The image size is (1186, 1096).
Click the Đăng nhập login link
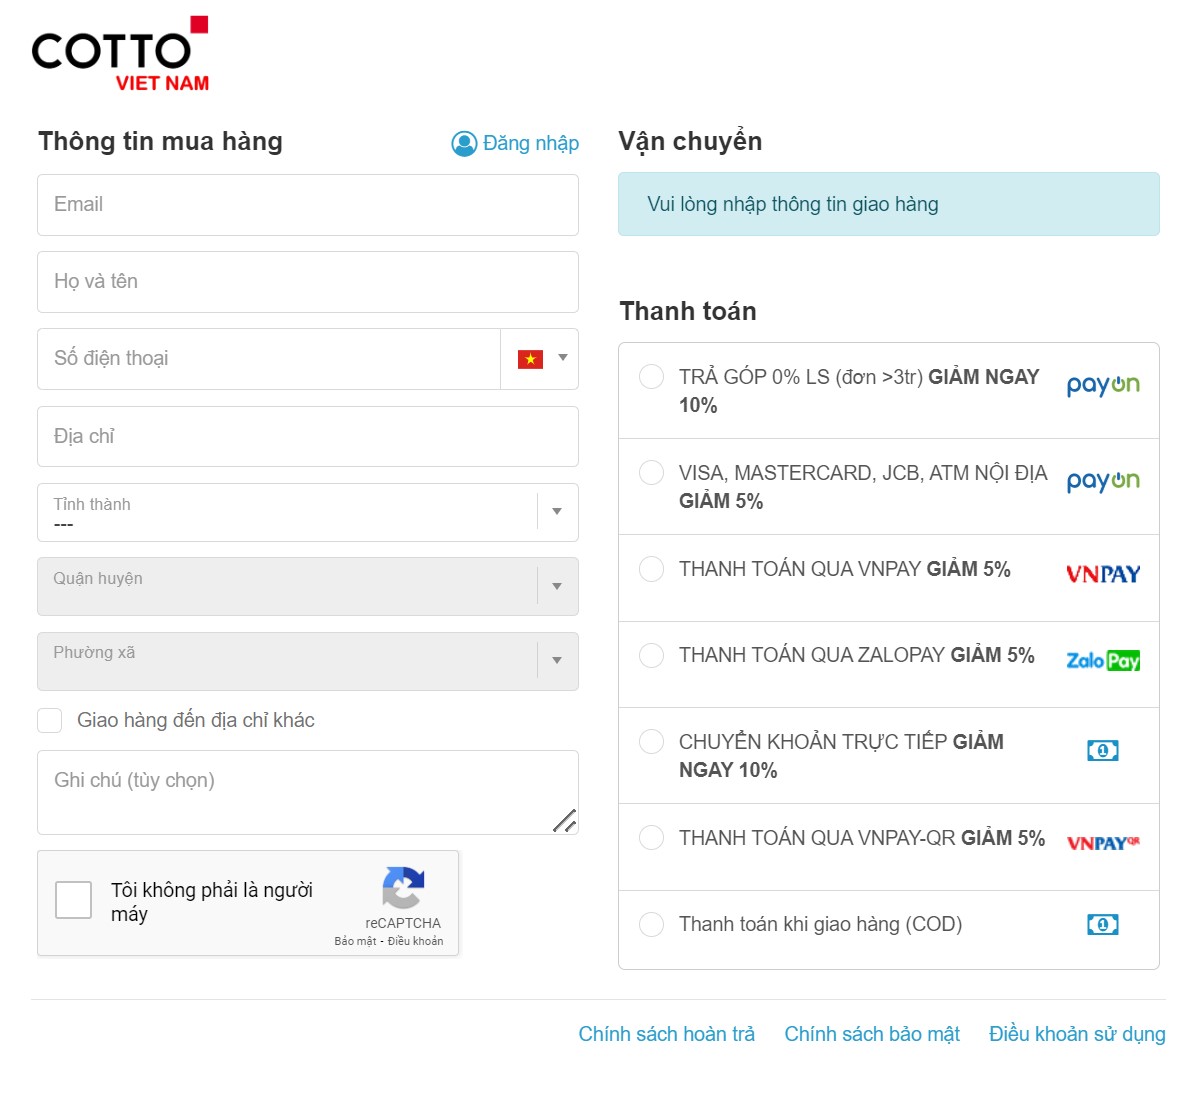531,143
